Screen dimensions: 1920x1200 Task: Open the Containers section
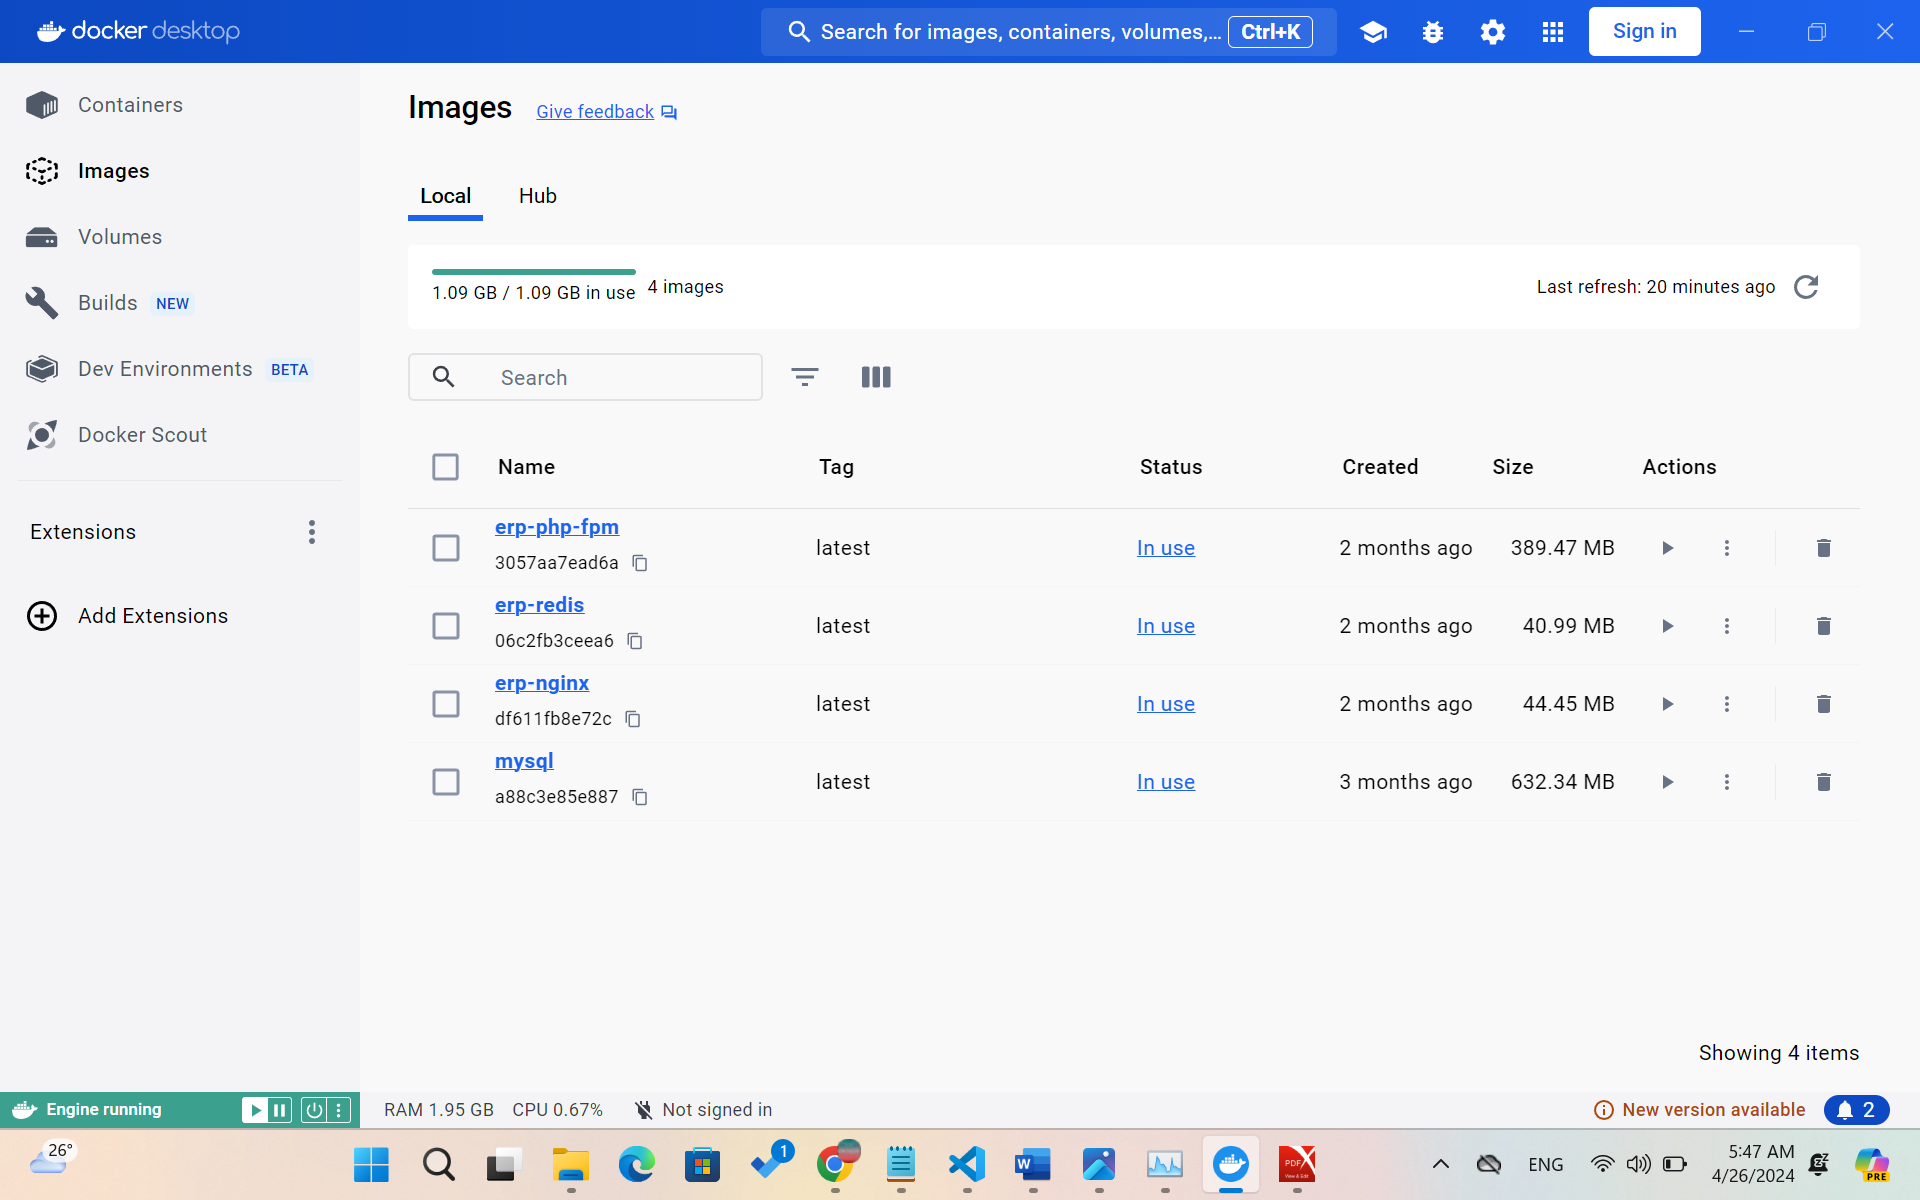pyautogui.click(x=130, y=104)
